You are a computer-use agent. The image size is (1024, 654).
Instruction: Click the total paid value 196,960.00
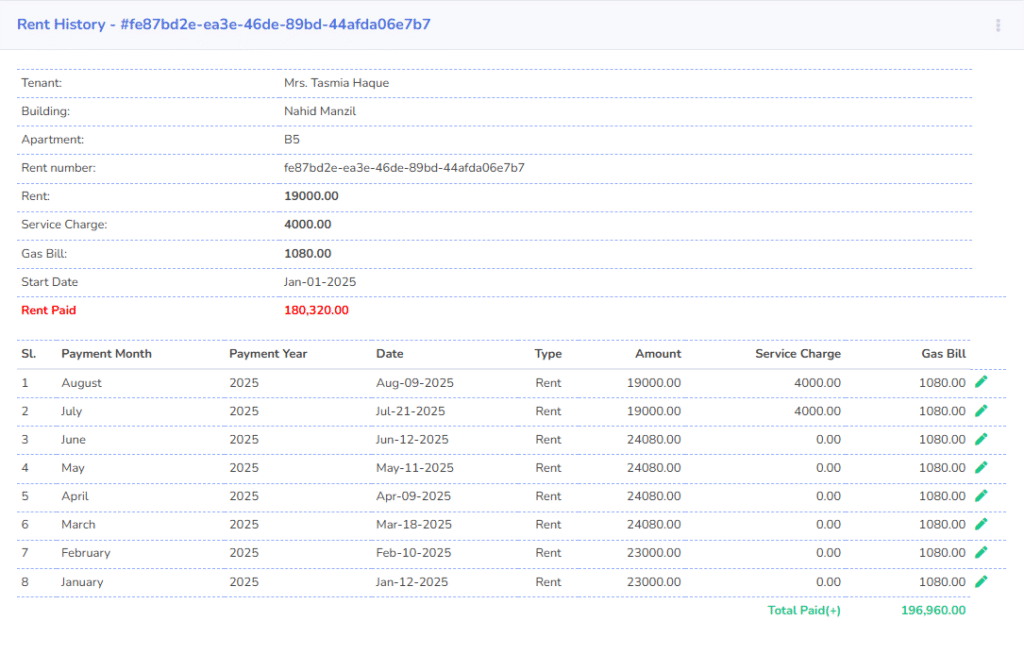pyautogui.click(x=933, y=610)
